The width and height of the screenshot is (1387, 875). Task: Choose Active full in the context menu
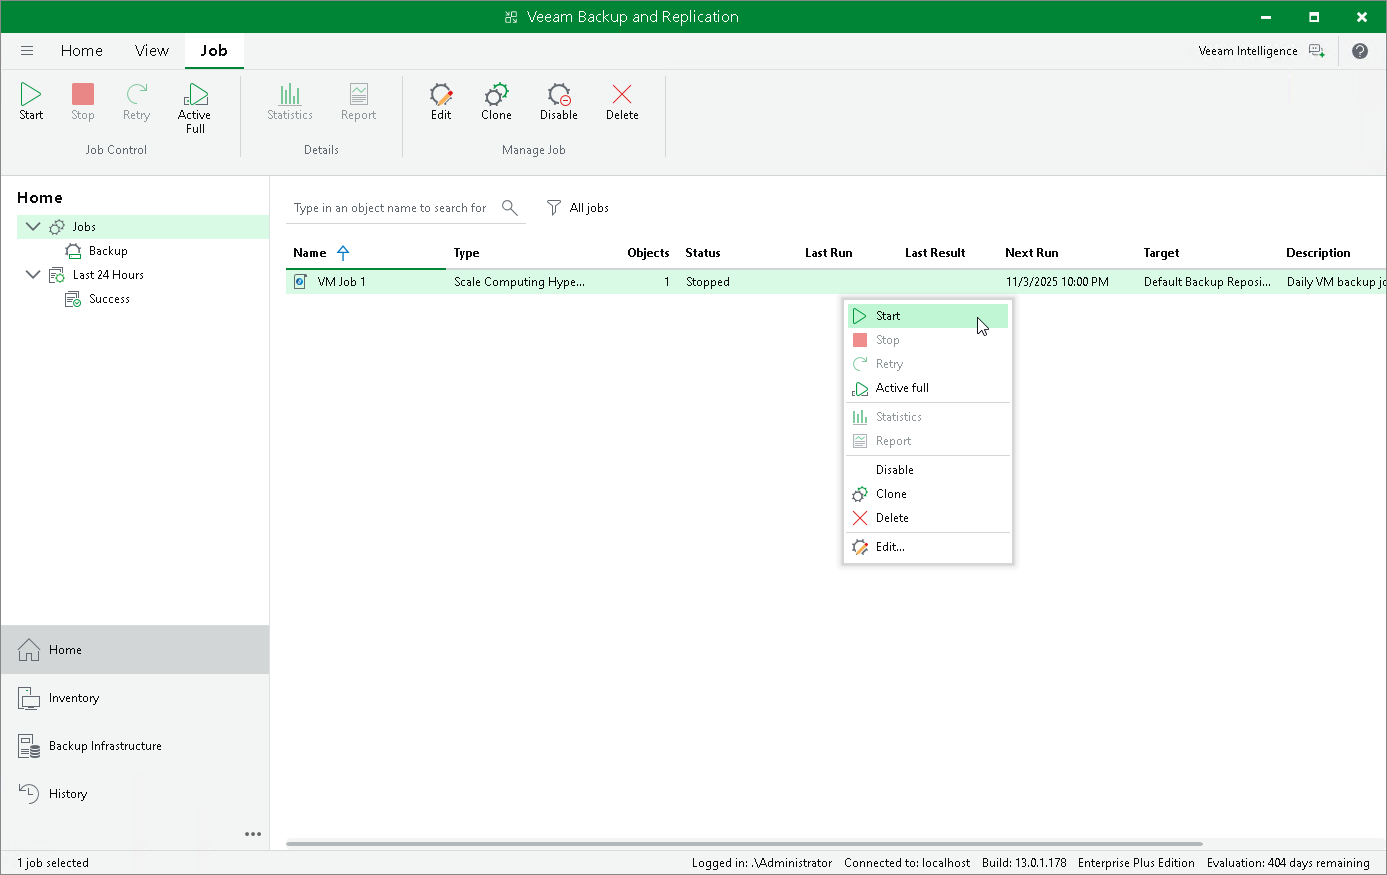[928, 388]
